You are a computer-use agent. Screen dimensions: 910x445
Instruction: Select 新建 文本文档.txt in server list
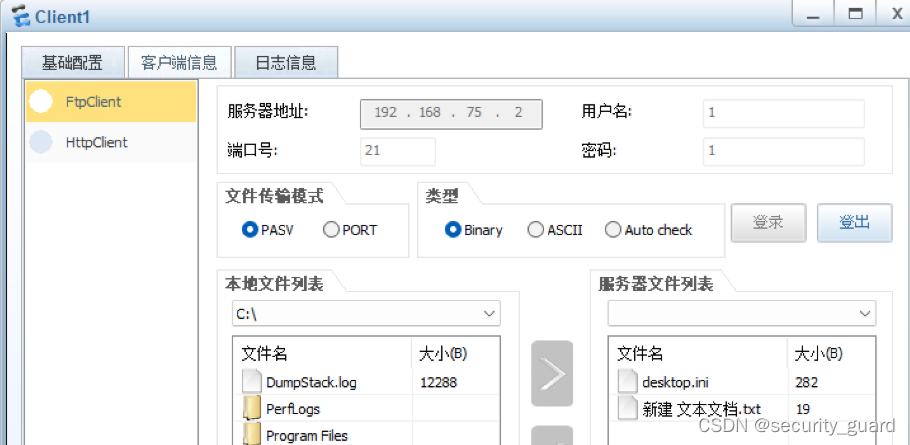702,408
